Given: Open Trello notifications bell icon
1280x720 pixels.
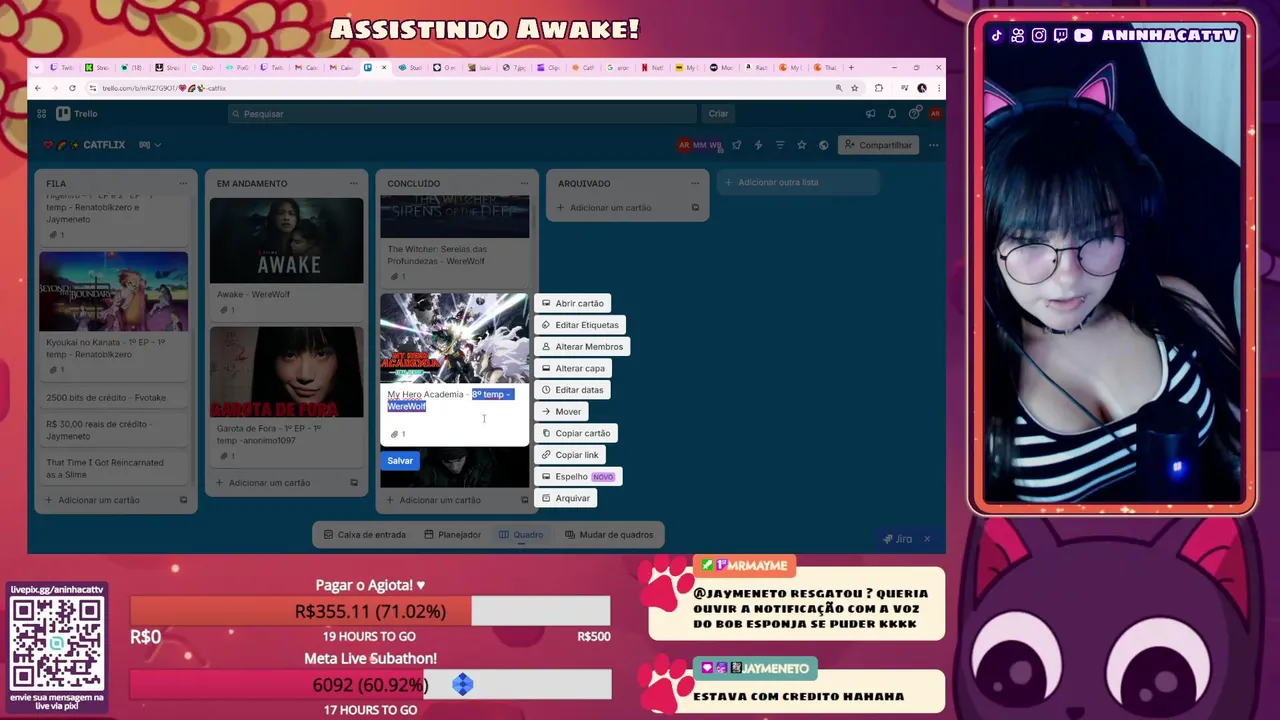Looking at the screenshot, I should (892, 114).
